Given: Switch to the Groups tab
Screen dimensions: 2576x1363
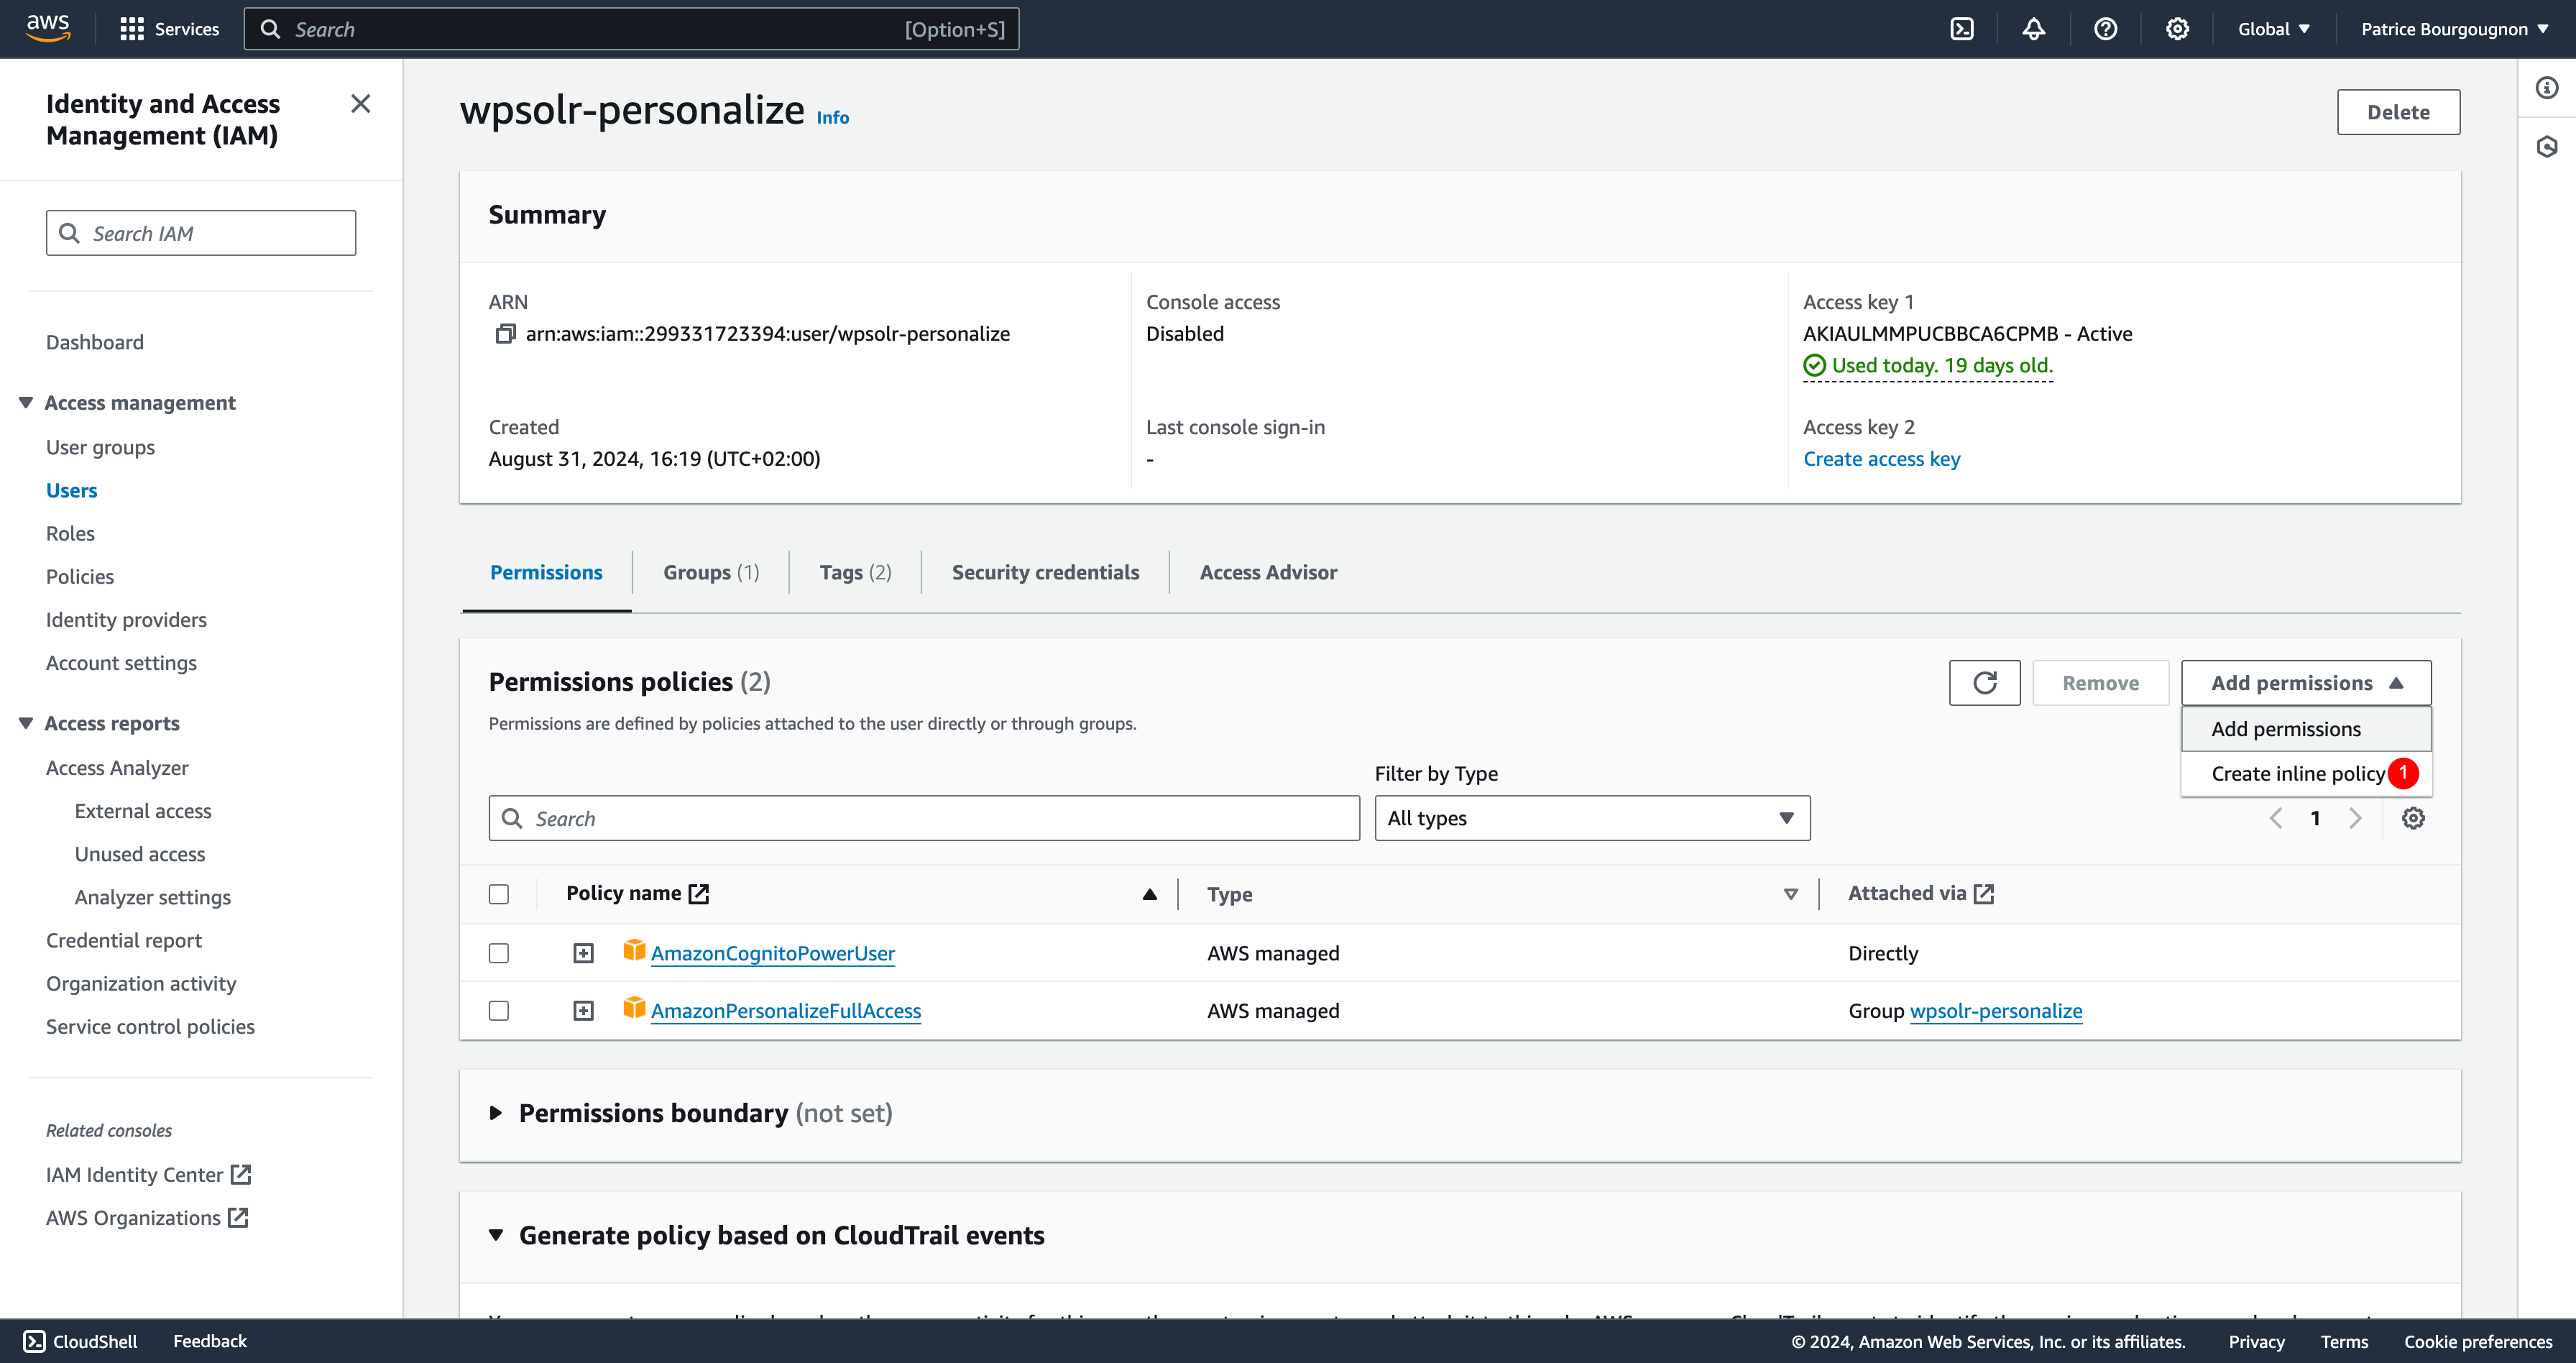Looking at the screenshot, I should [711, 572].
